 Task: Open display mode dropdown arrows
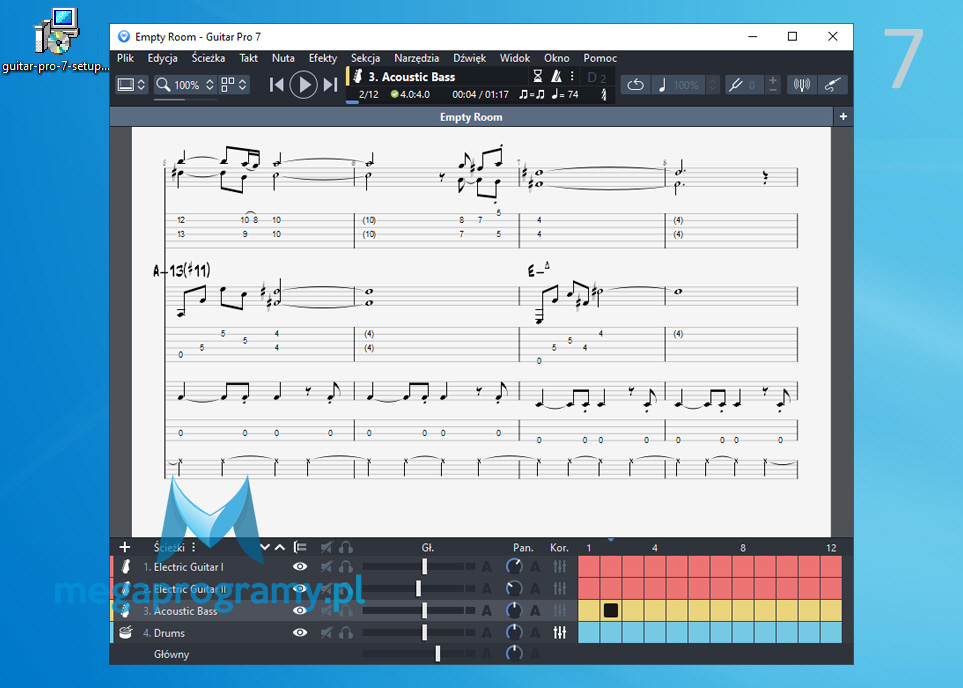pos(141,85)
